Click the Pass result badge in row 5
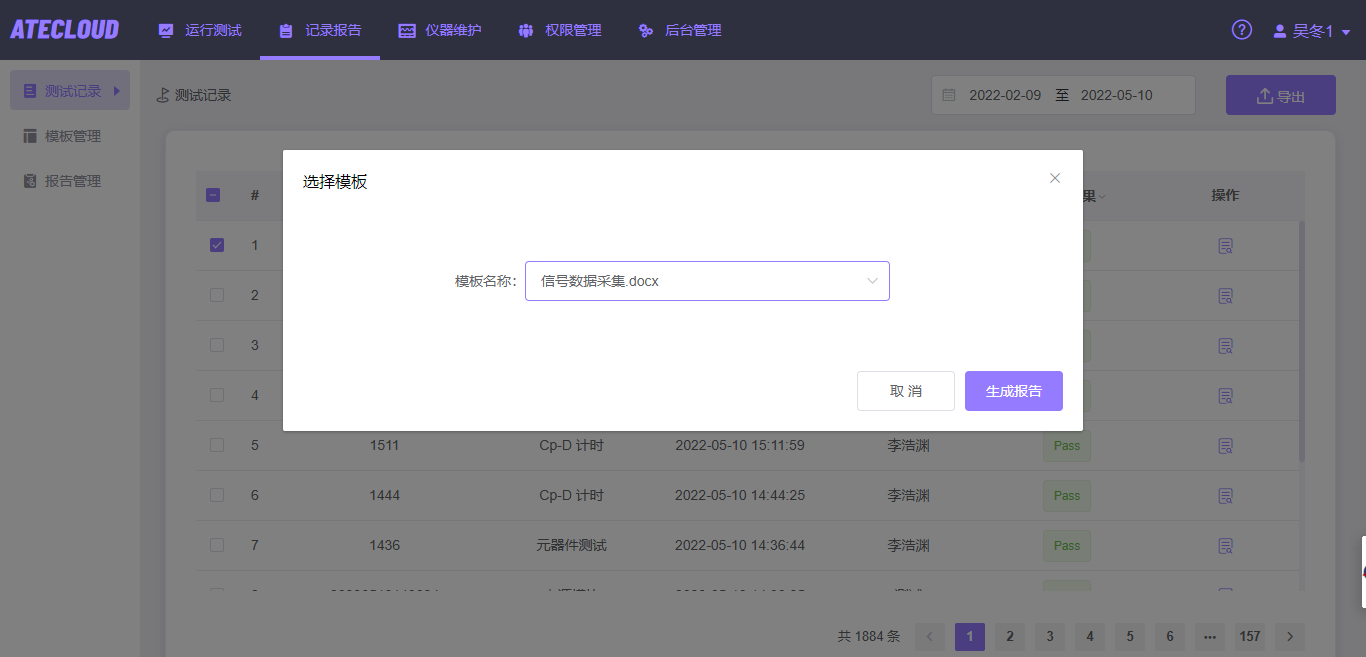This screenshot has height=657, width=1366. pyautogui.click(x=1066, y=445)
